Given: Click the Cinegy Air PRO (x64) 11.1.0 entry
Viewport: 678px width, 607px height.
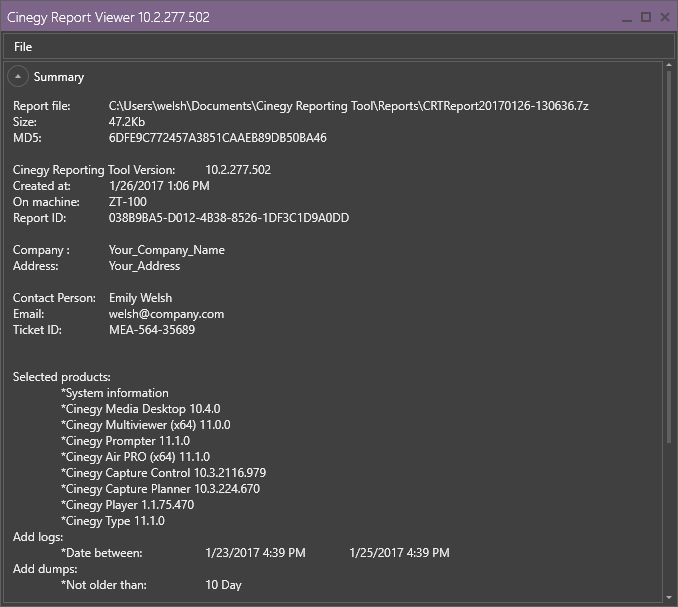Looking at the screenshot, I should (x=135, y=457).
